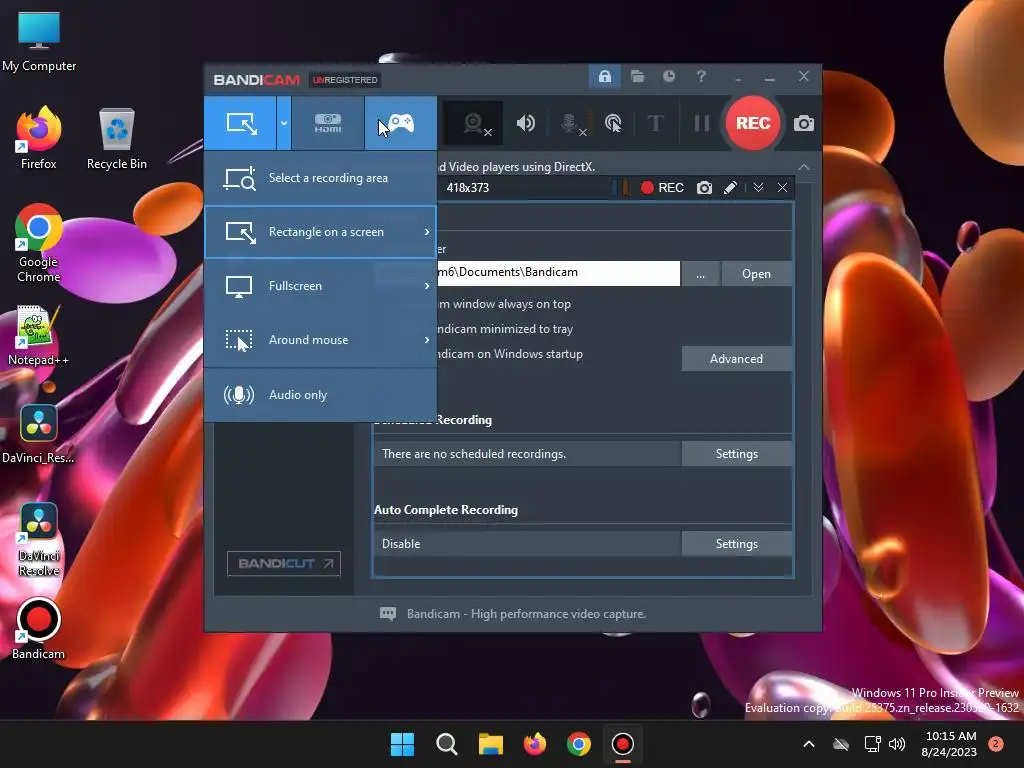Click the lock icon in Bandicam title bar
The width and height of the screenshot is (1024, 768).
point(605,76)
